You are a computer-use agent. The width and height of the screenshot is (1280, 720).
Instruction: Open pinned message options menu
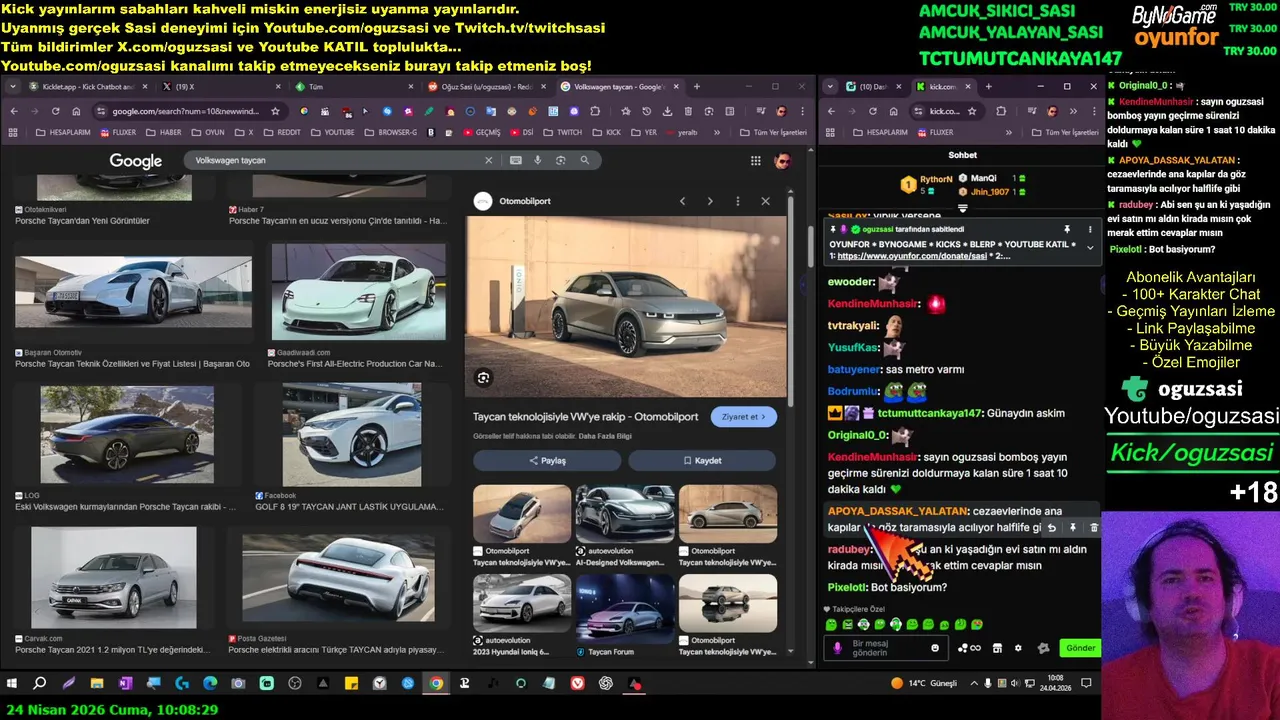pyautogui.click(x=1090, y=229)
